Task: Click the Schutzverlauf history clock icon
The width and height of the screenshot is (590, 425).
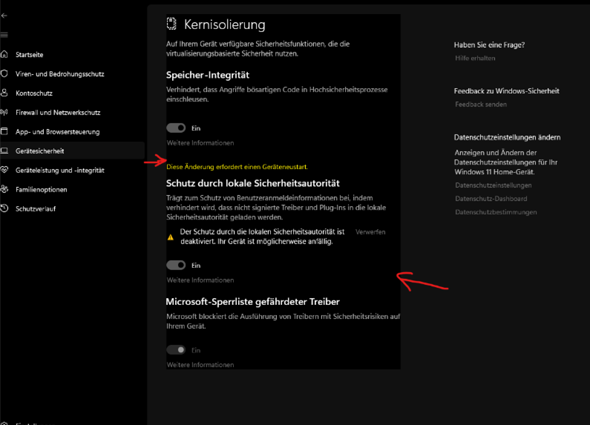Action: pos(4,208)
